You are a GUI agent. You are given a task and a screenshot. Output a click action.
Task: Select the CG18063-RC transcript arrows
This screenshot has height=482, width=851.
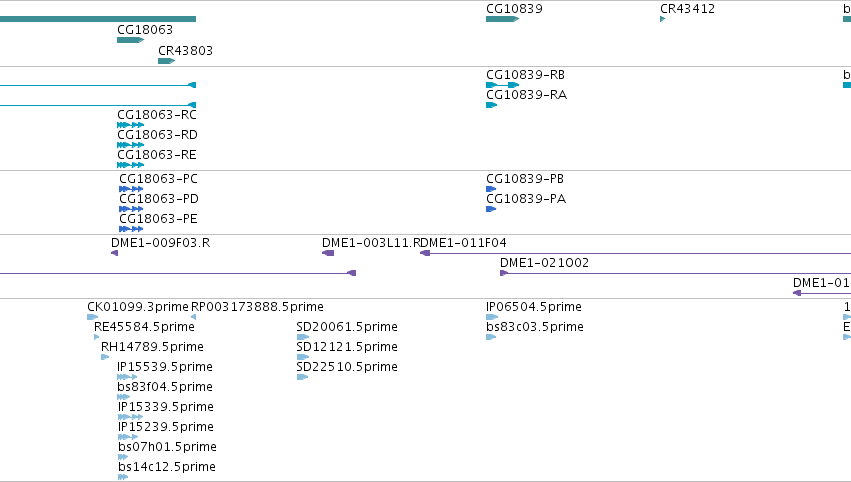click(130, 125)
